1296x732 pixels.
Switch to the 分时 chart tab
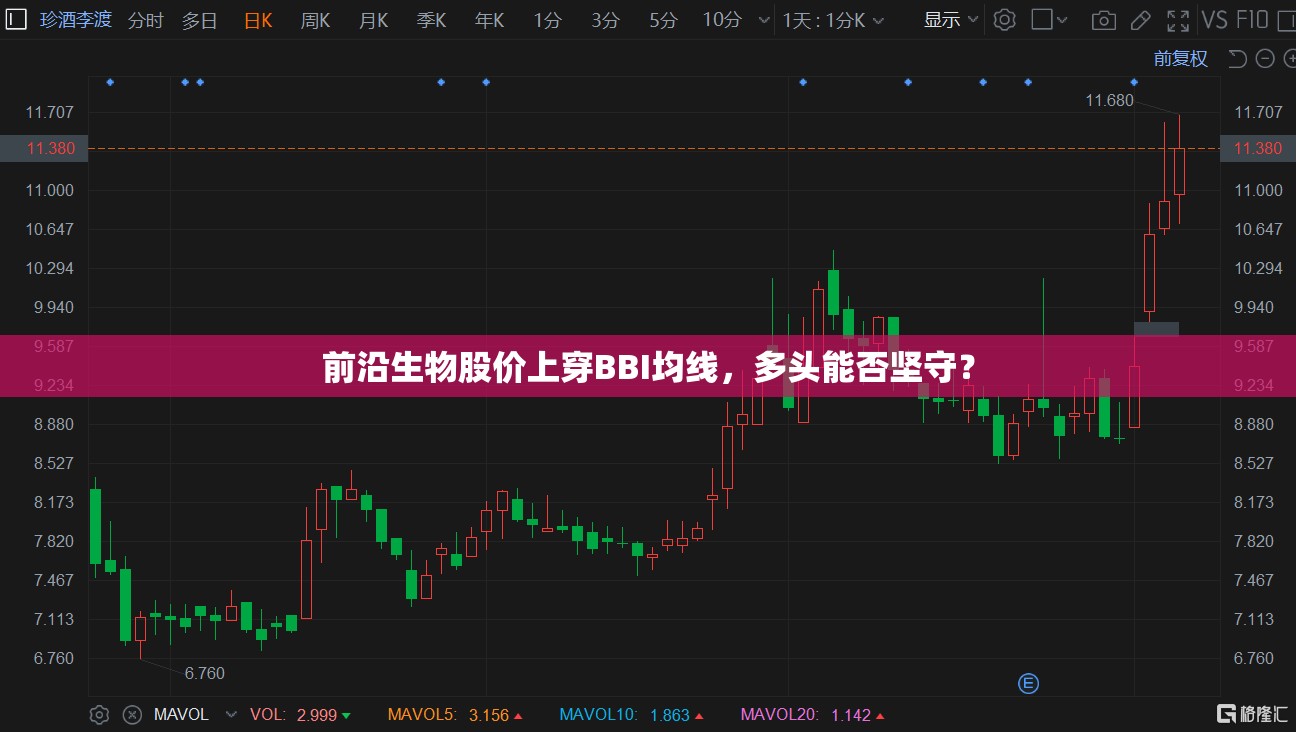point(145,20)
